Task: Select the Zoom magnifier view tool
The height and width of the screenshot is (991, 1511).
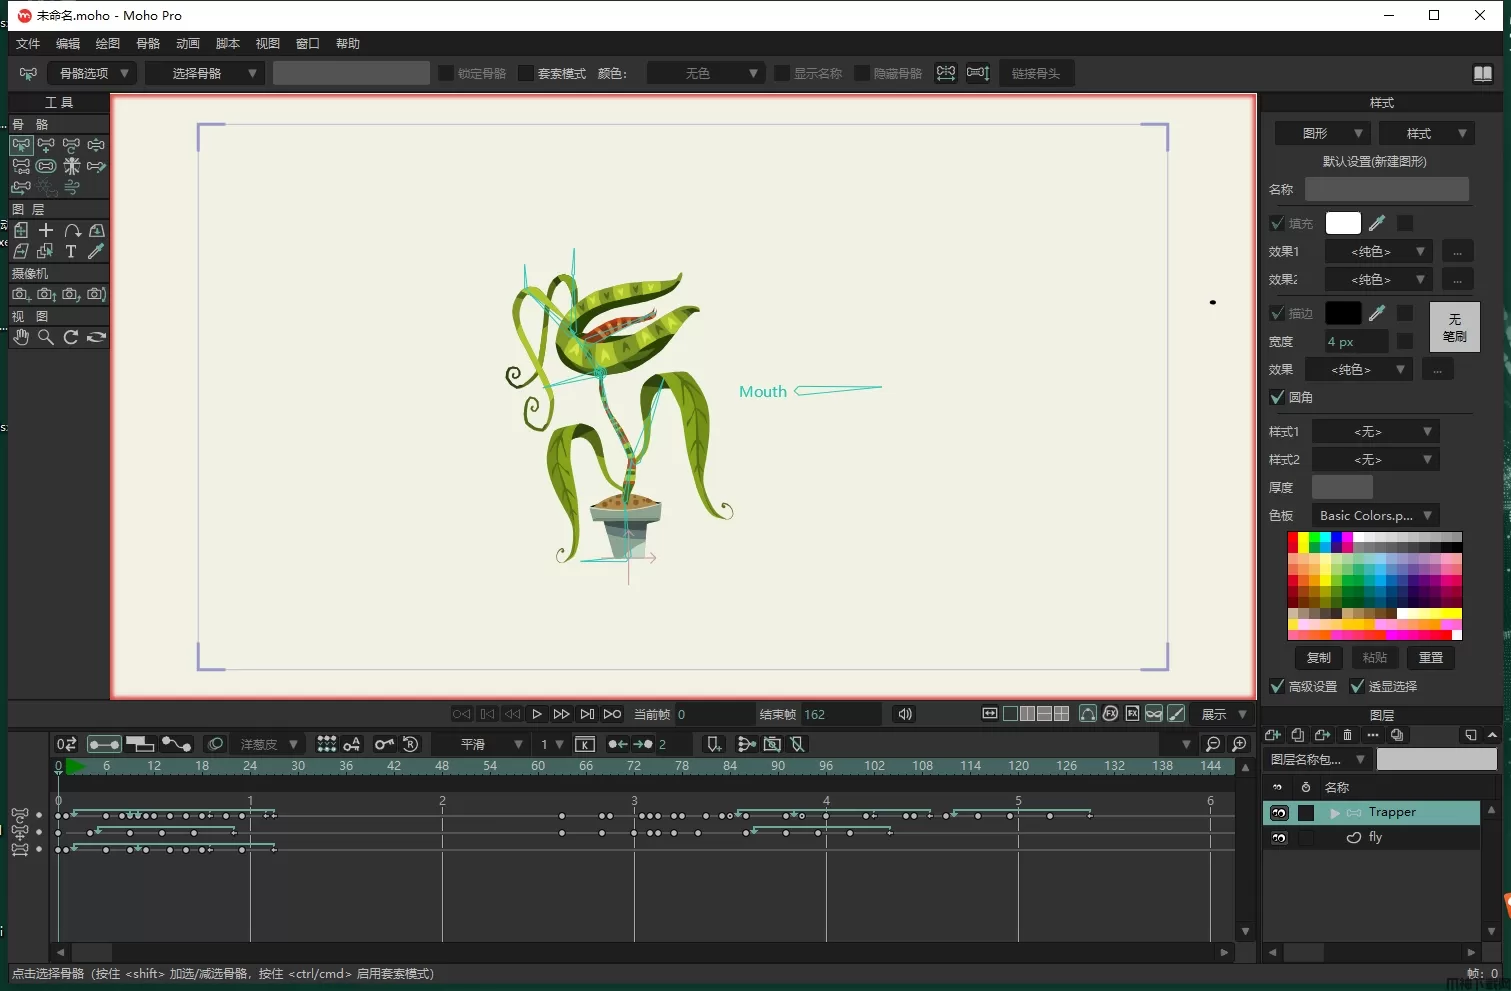Action: click(x=46, y=338)
